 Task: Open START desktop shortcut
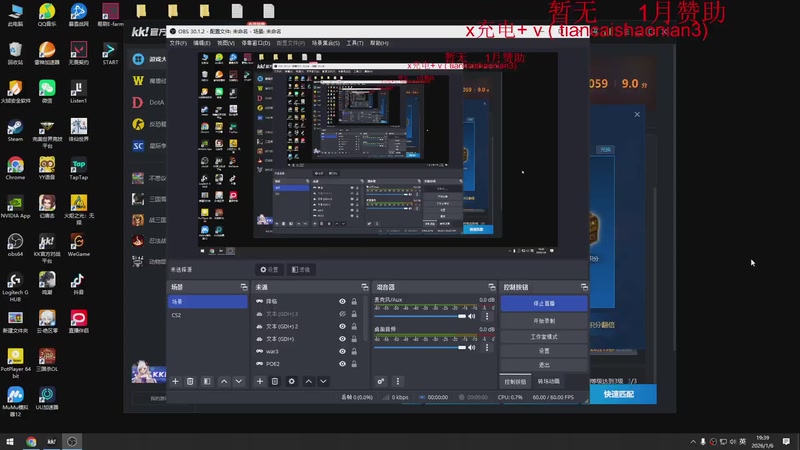110,53
